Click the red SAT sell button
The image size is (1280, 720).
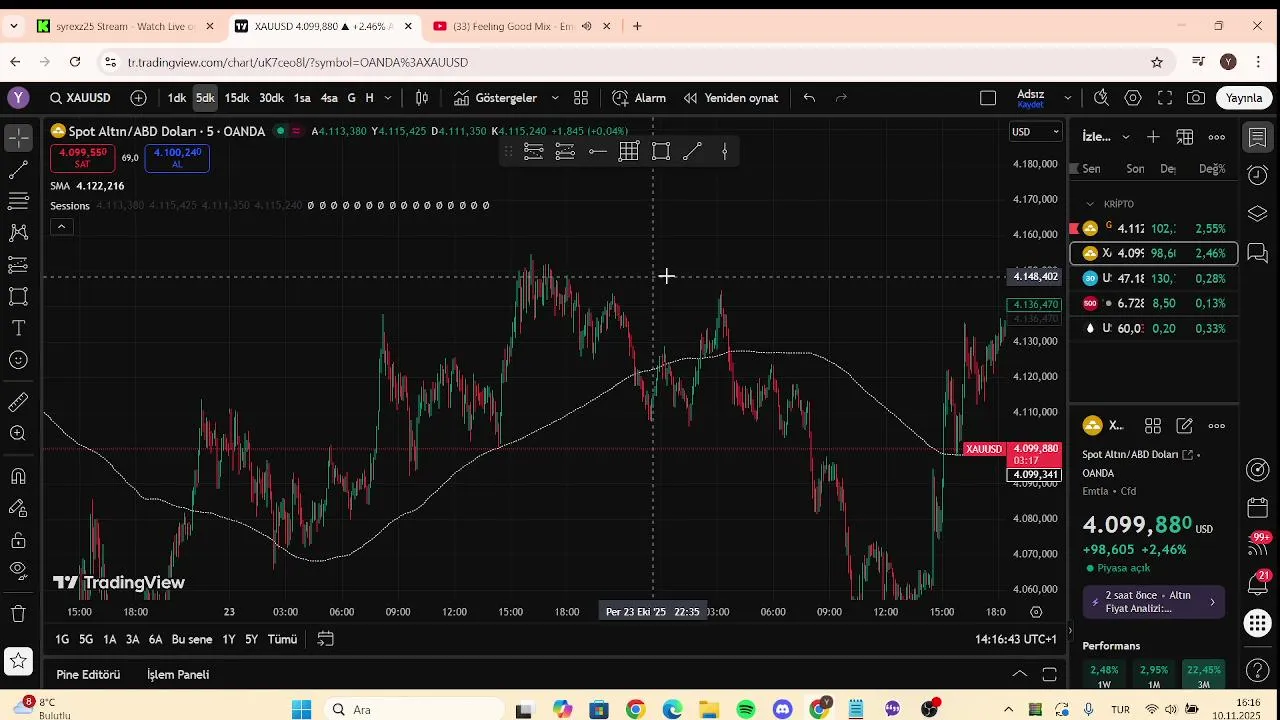point(82,158)
